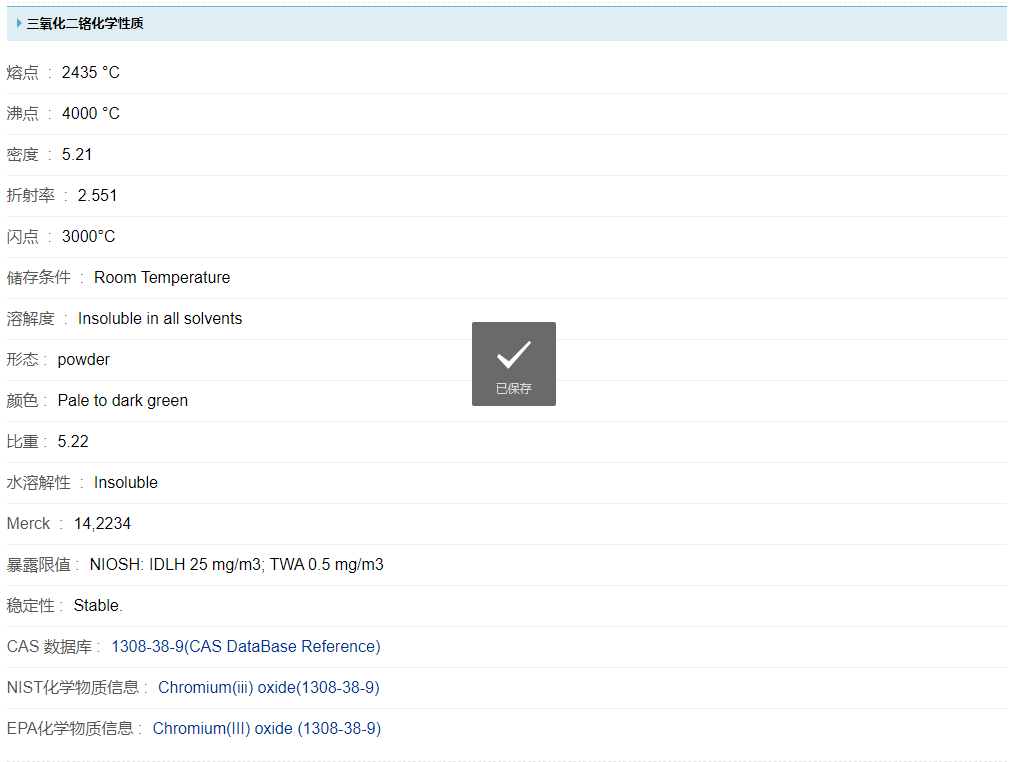Click the Room Temperature storage condition text
1012x762 pixels.
[x=162, y=278]
